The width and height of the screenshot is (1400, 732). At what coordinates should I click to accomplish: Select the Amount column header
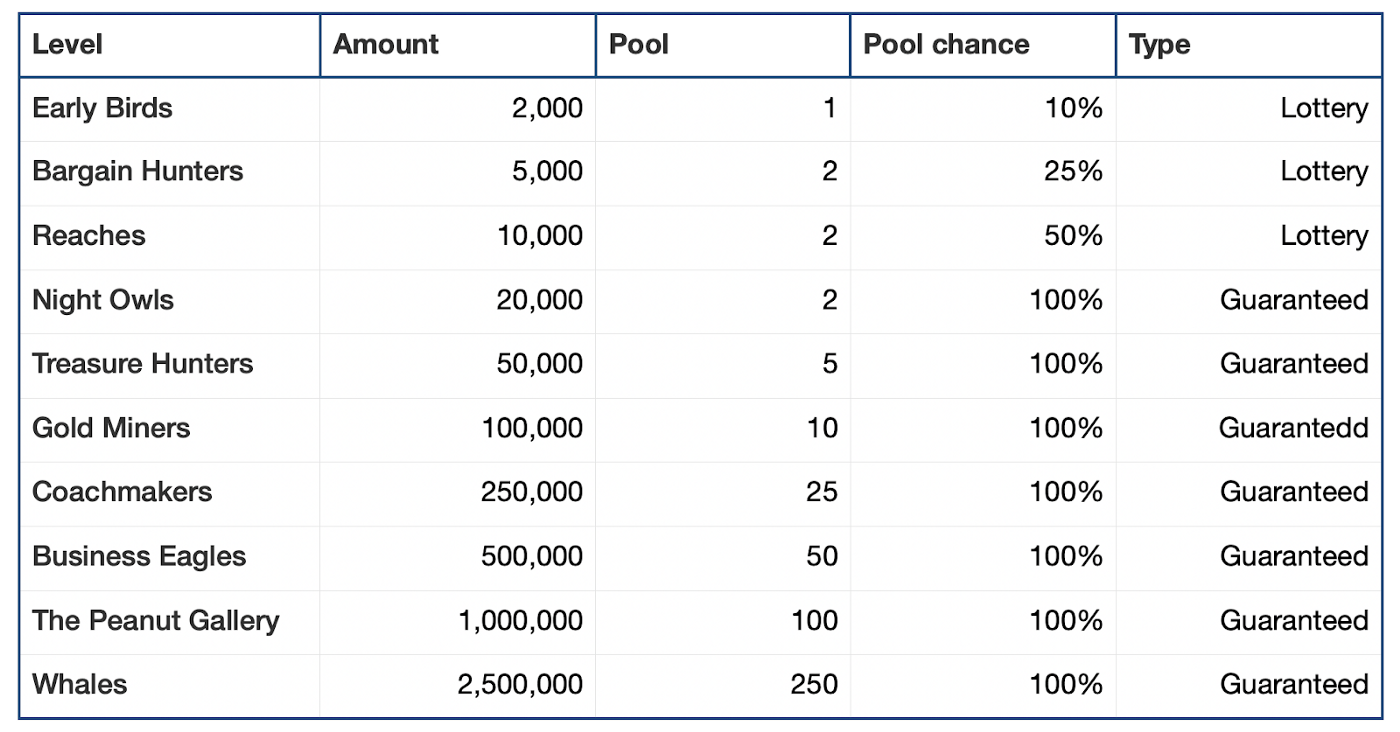click(x=458, y=45)
